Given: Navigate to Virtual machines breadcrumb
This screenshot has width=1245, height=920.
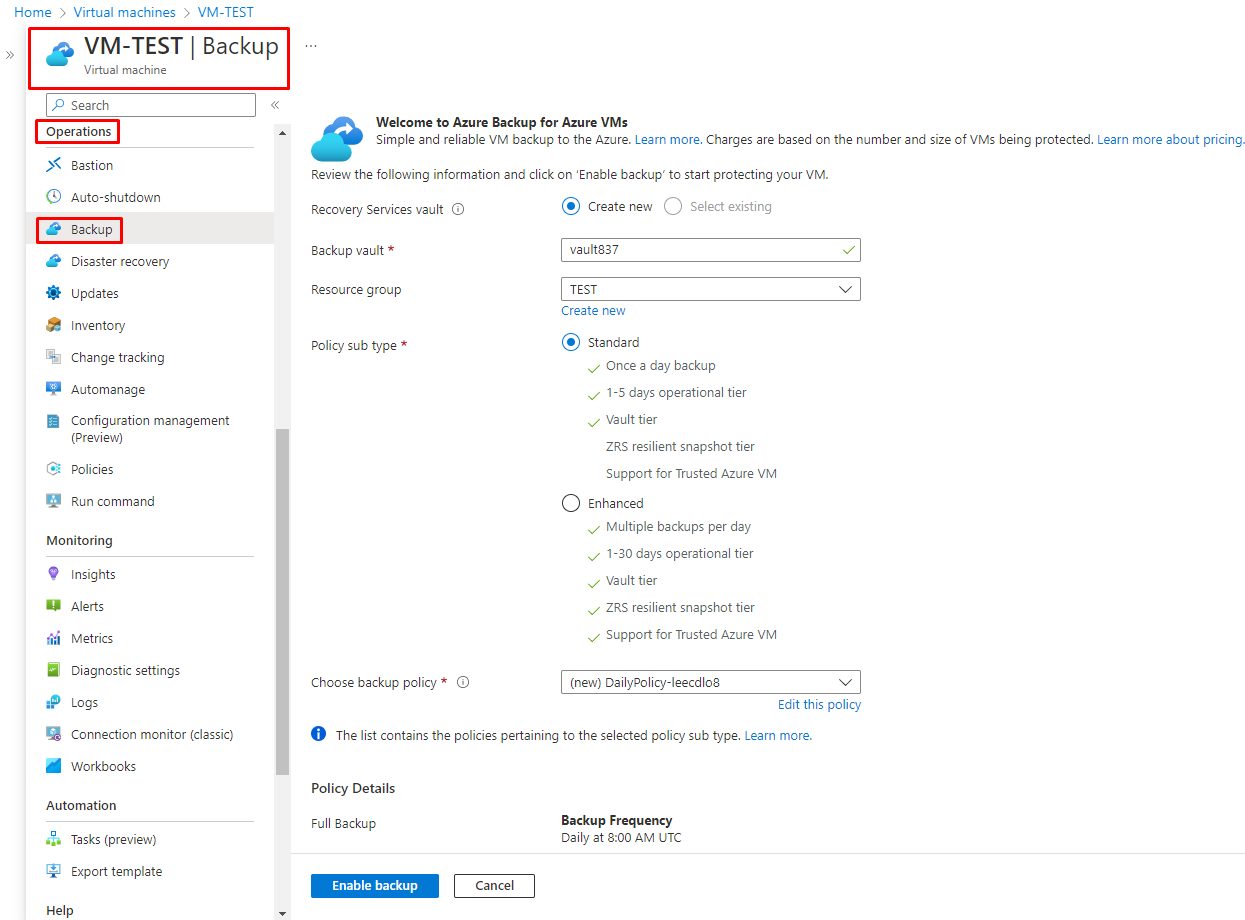Looking at the screenshot, I should click(125, 13).
